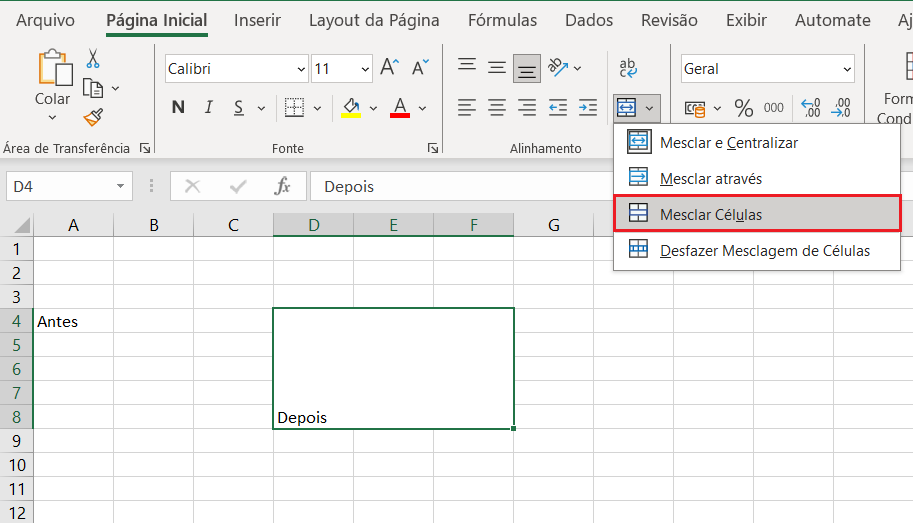Image resolution: width=913 pixels, height=523 pixels.
Task: Click the formula bar containing Depois
Action: click(x=460, y=186)
